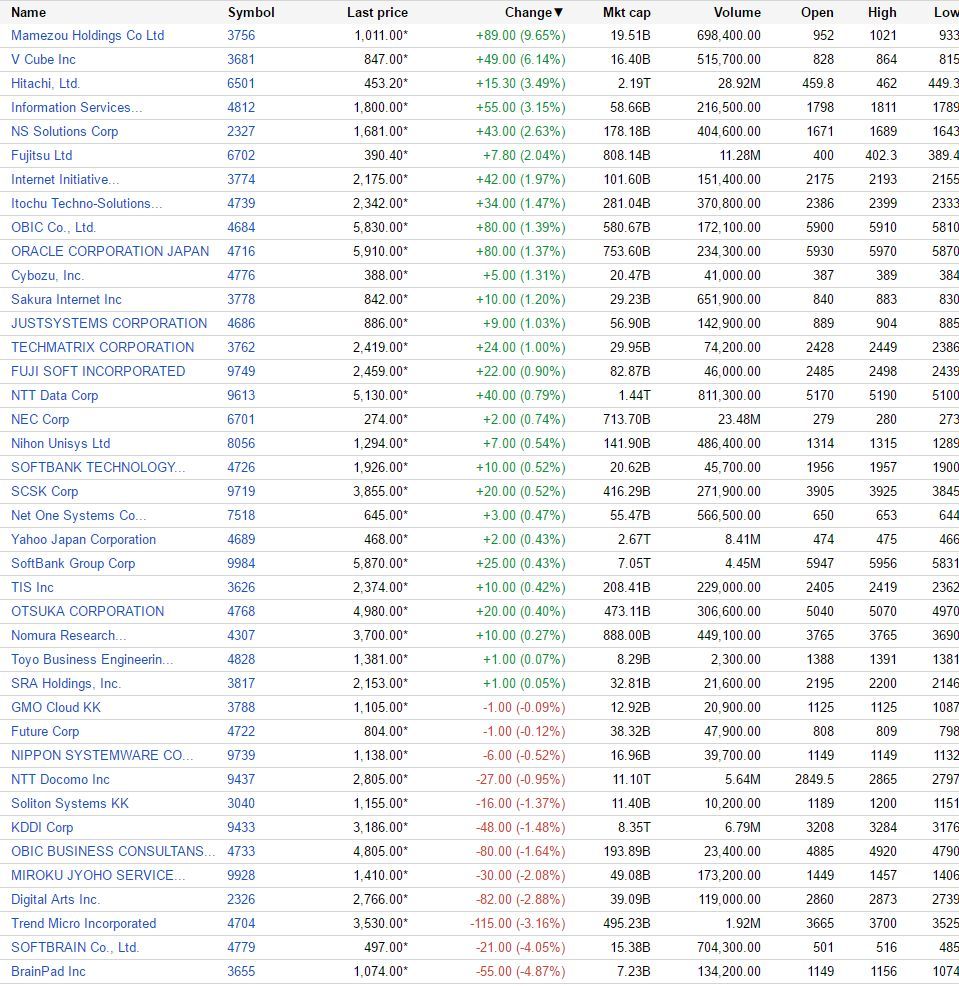Open Sakura Internet Inc link

66,299
